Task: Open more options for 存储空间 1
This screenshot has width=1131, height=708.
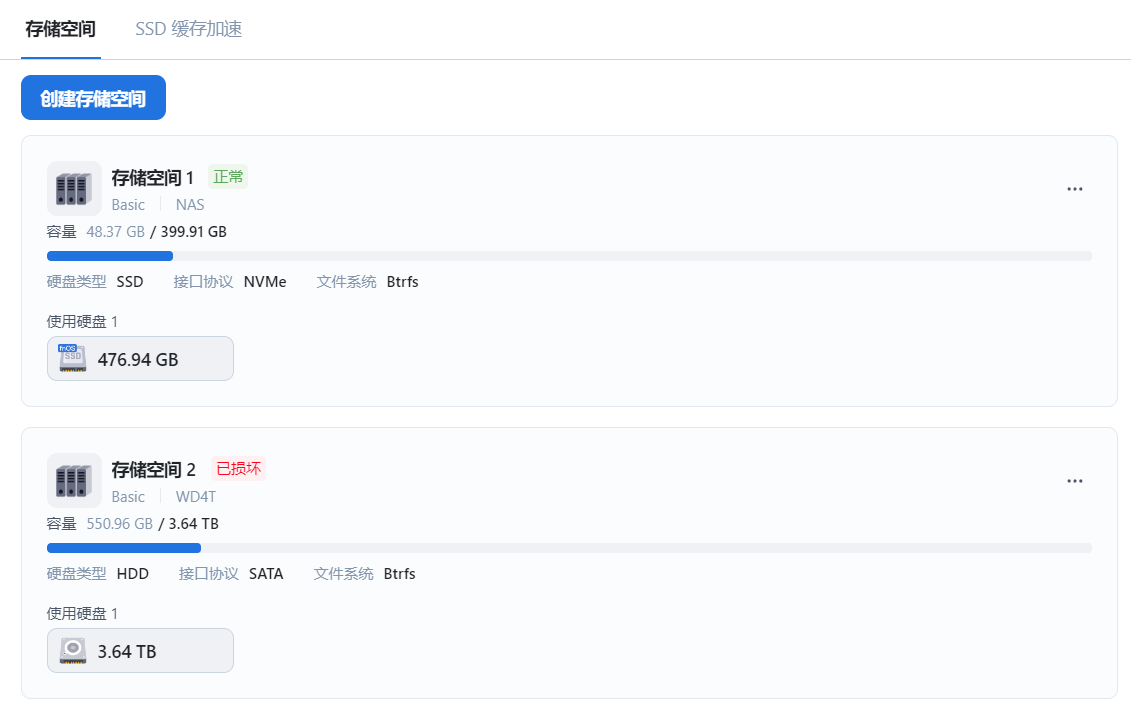Action: point(1075,189)
